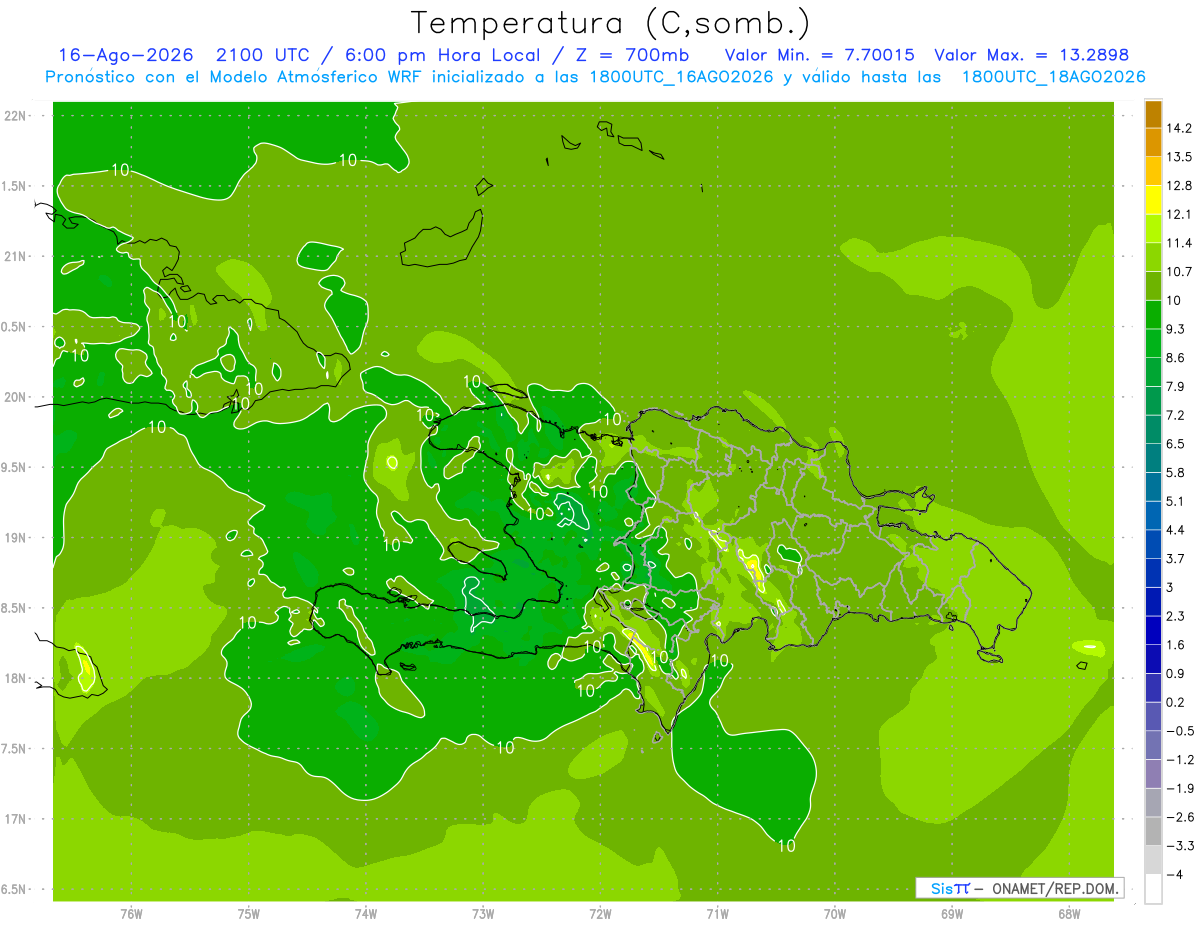
Task: Click the '68W' longitude axis label
Action: pyautogui.click(x=1068, y=913)
